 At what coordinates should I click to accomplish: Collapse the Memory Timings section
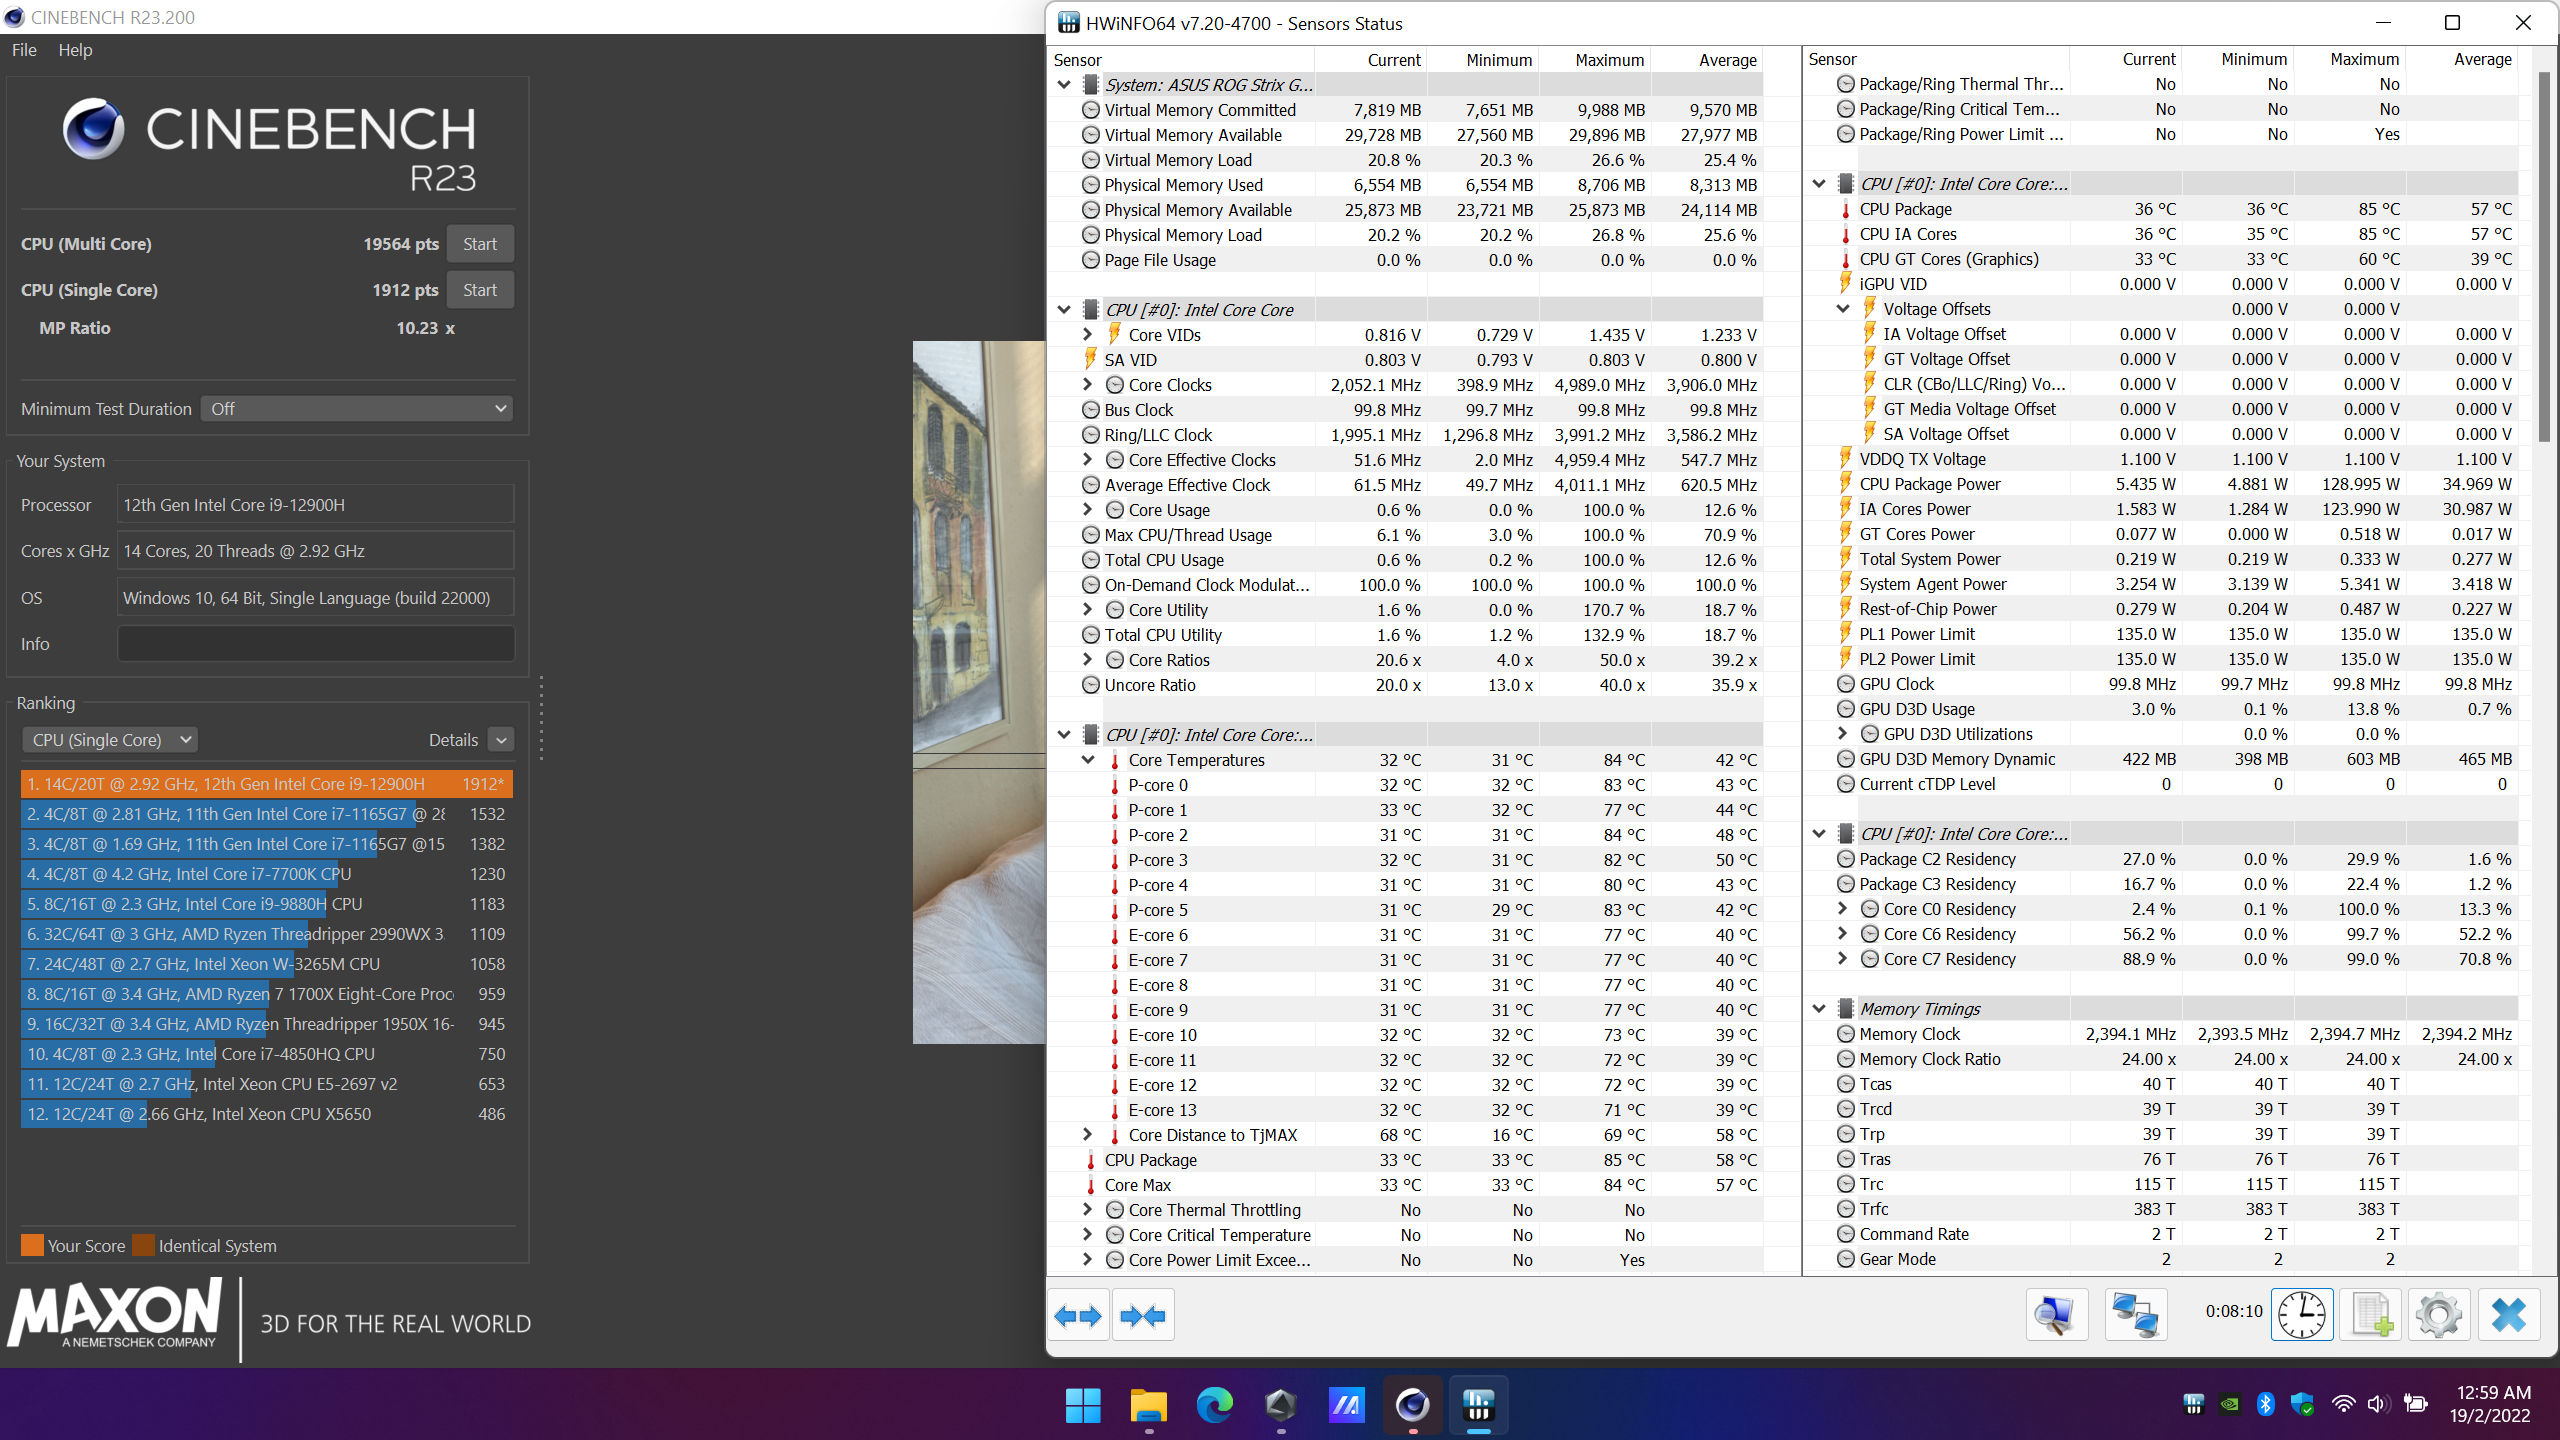point(1819,1009)
